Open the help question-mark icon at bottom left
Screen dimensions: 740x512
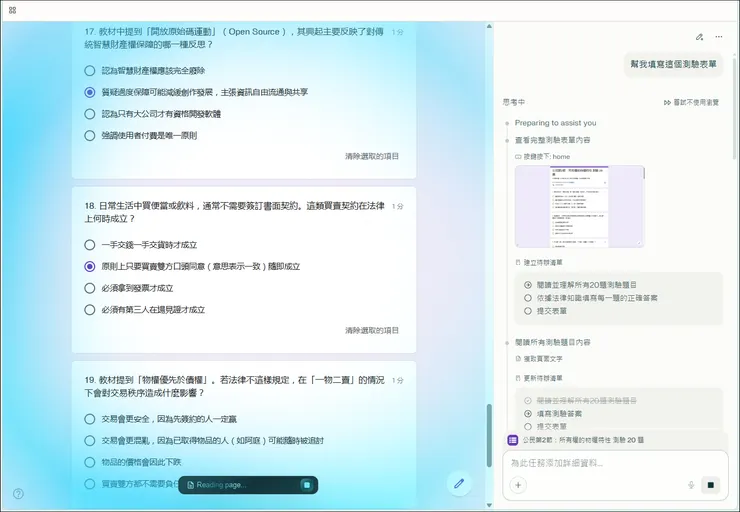click(x=18, y=494)
